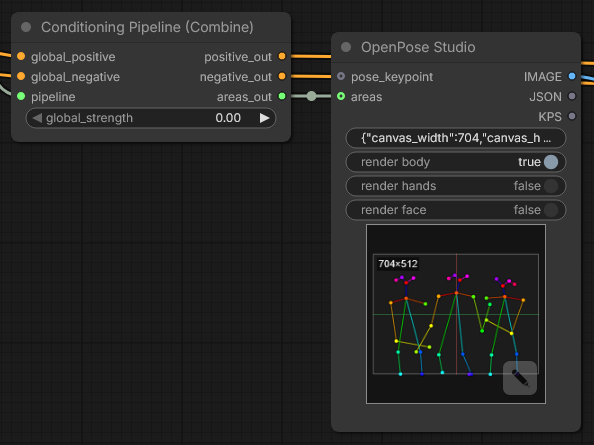594x445 pixels.
Task: Click the global_positive input socket
Action: tap(21, 56)
